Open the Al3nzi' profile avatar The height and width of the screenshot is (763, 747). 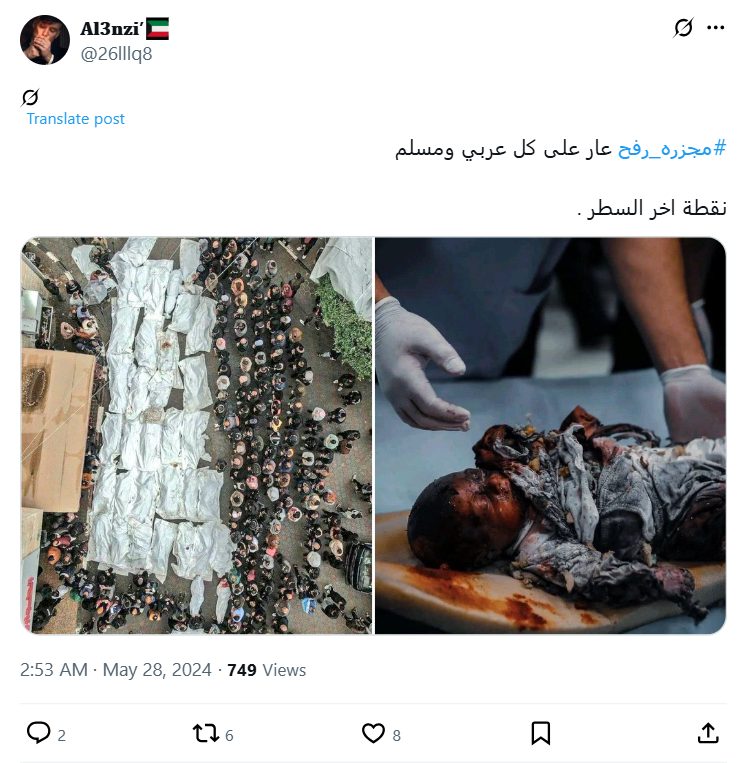[x=45, y=40]
